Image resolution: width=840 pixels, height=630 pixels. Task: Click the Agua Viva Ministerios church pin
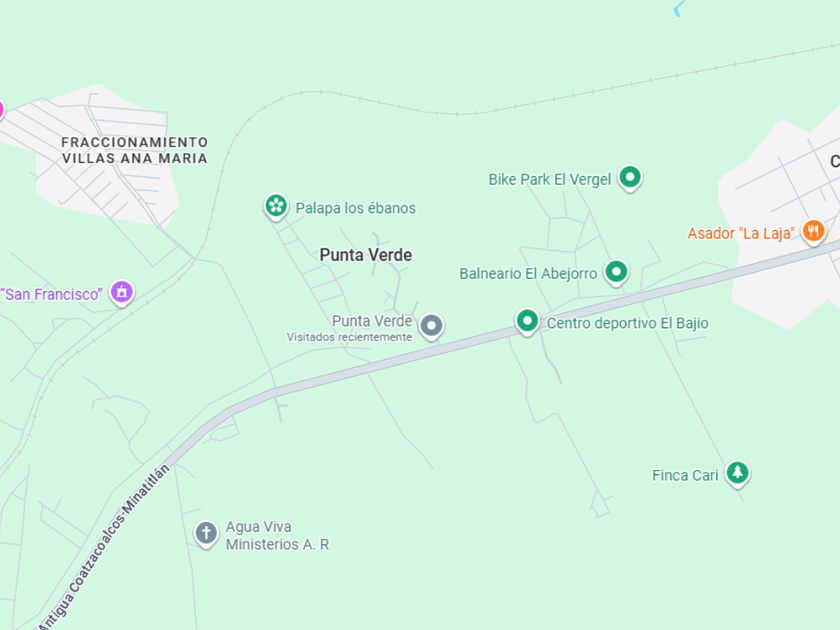point(206,534)
